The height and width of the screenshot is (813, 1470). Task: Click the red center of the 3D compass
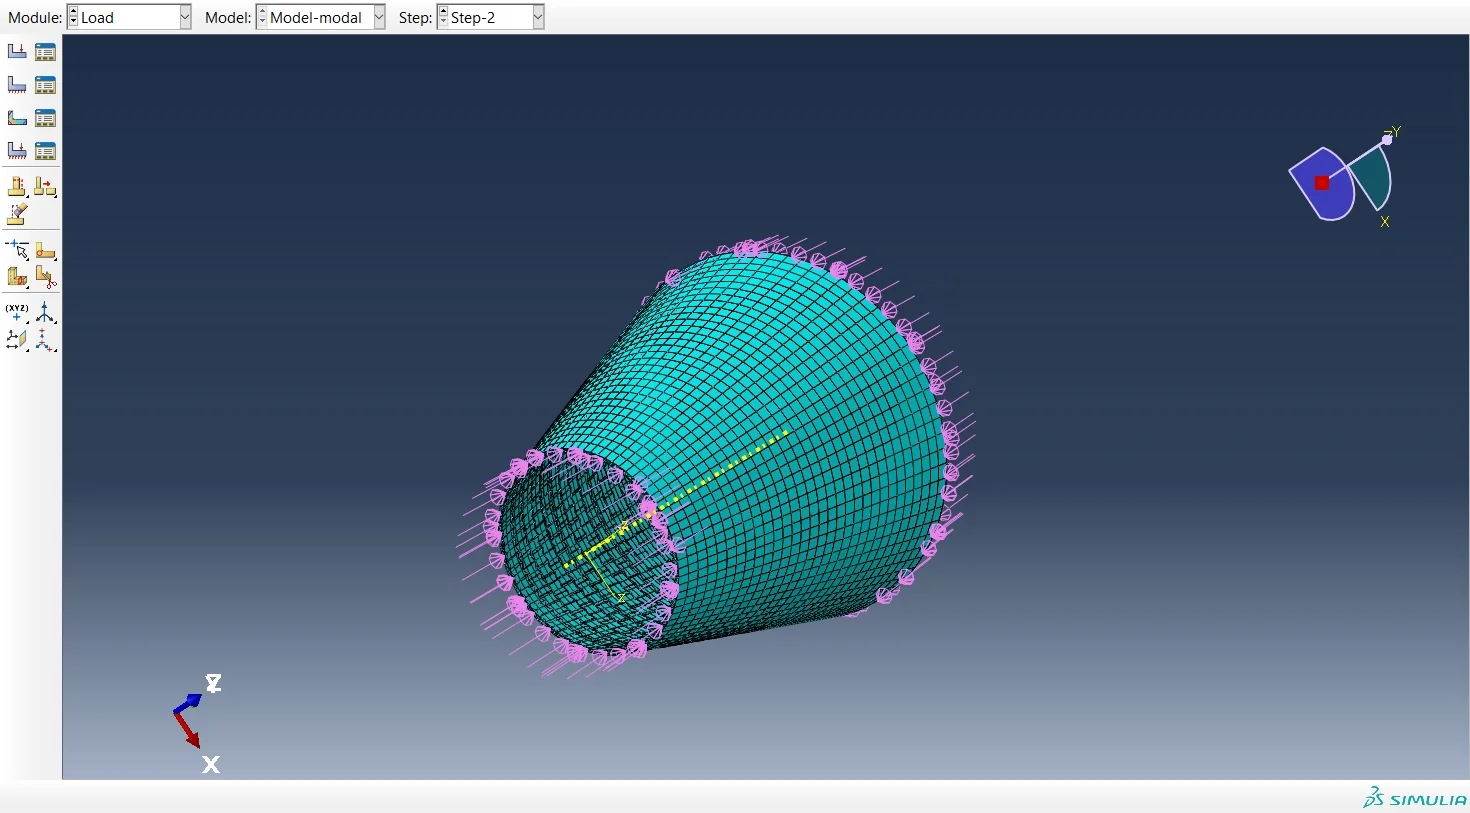pyautogui.click(x=1322, y=183)
